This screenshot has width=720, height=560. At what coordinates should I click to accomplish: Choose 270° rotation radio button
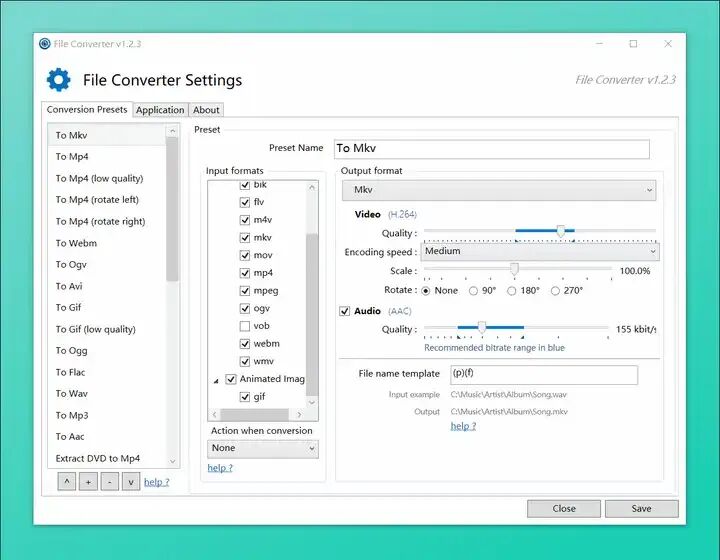pyautogui.click(x=555, y=291)
